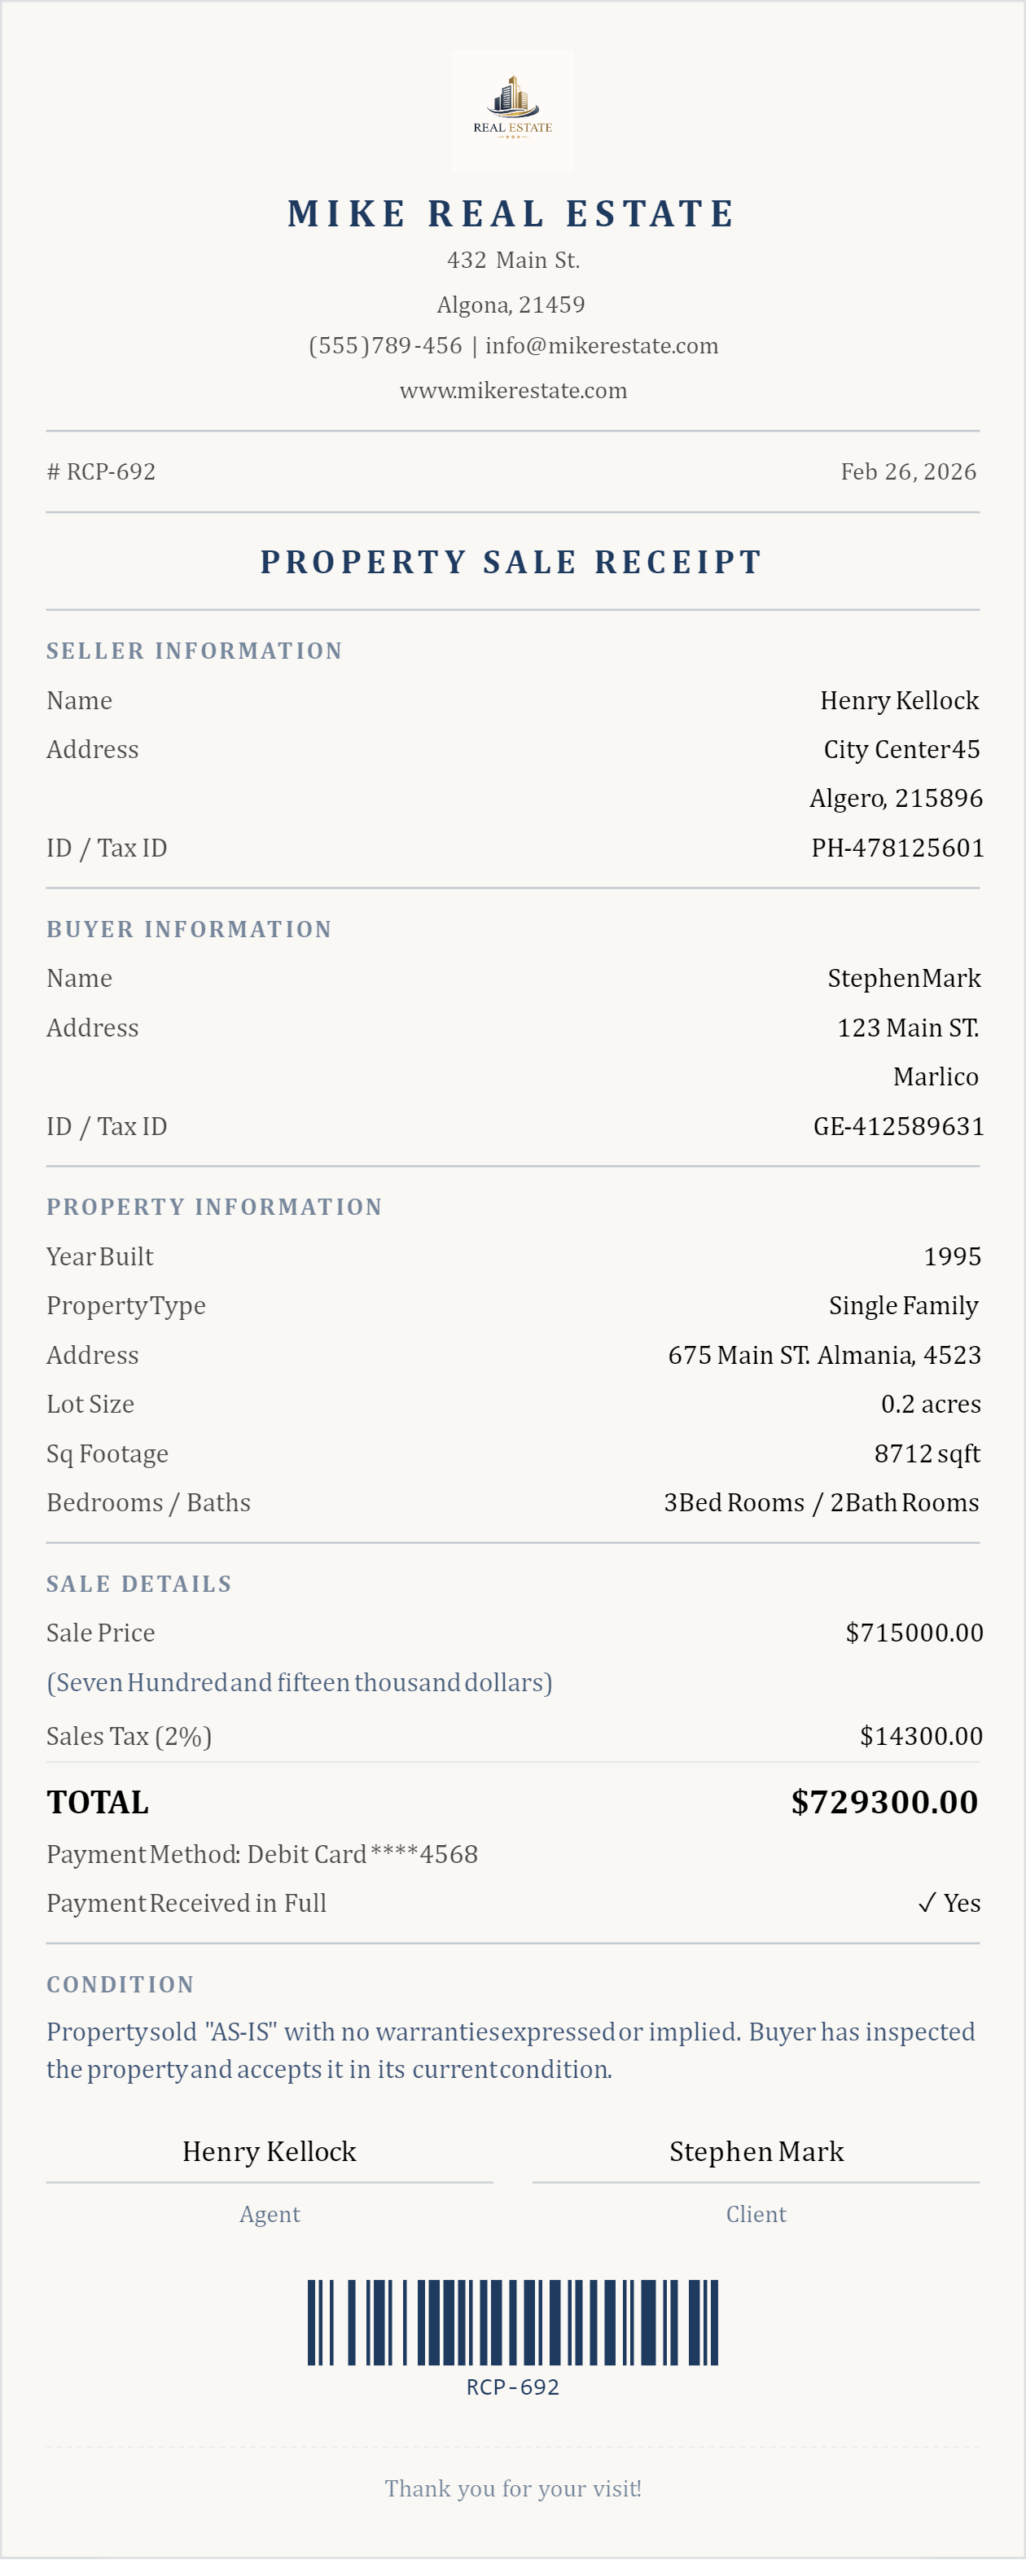Click the total amount $729300.00
Viewport: 1026px width, 2560px height.
[x=884, y=1802]
